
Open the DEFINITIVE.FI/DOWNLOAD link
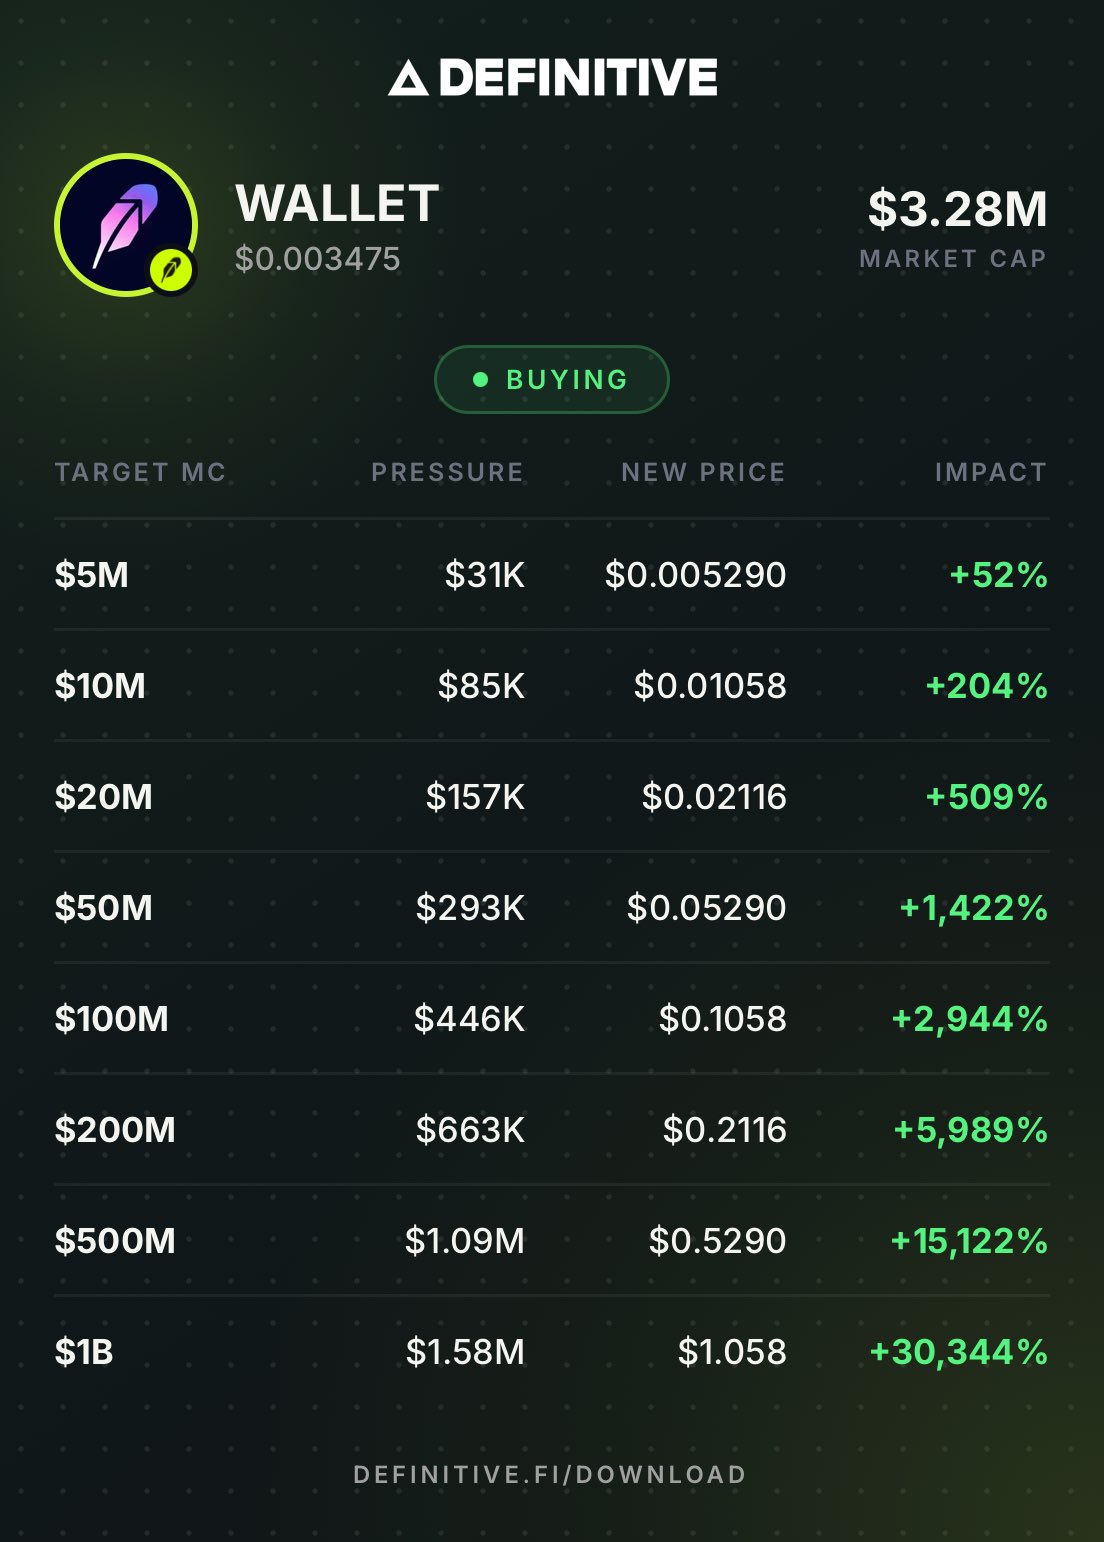(550, 1475)
